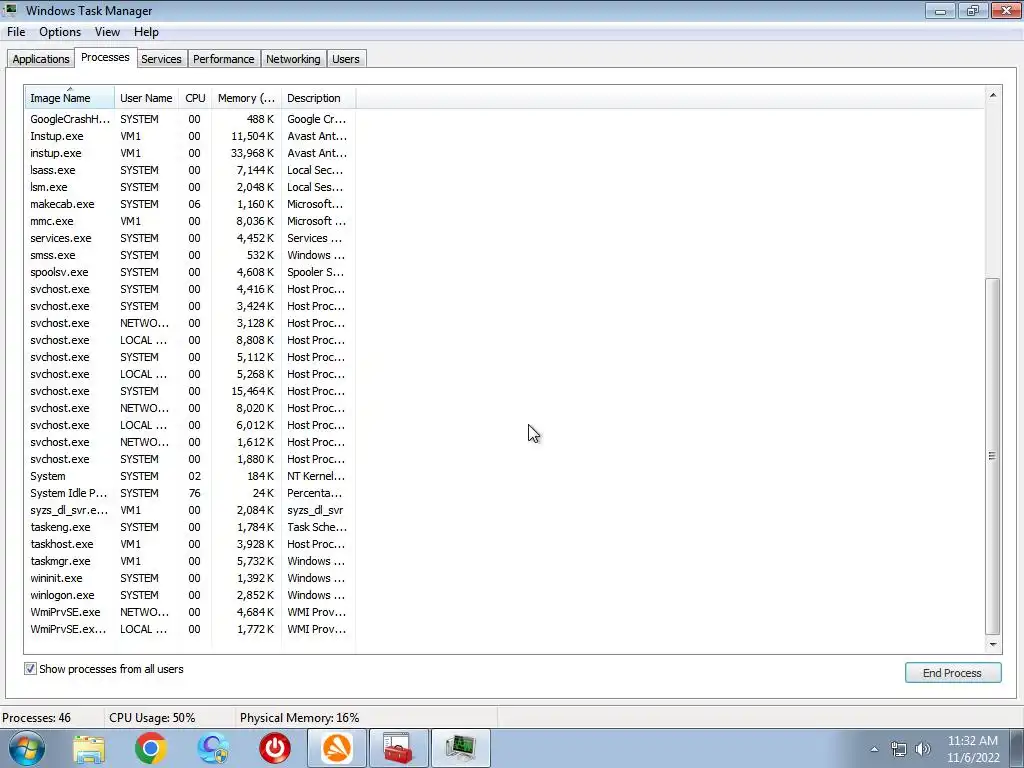Switch to the Performance tab
Screen dimensions: 1024x768
[223, 59]
